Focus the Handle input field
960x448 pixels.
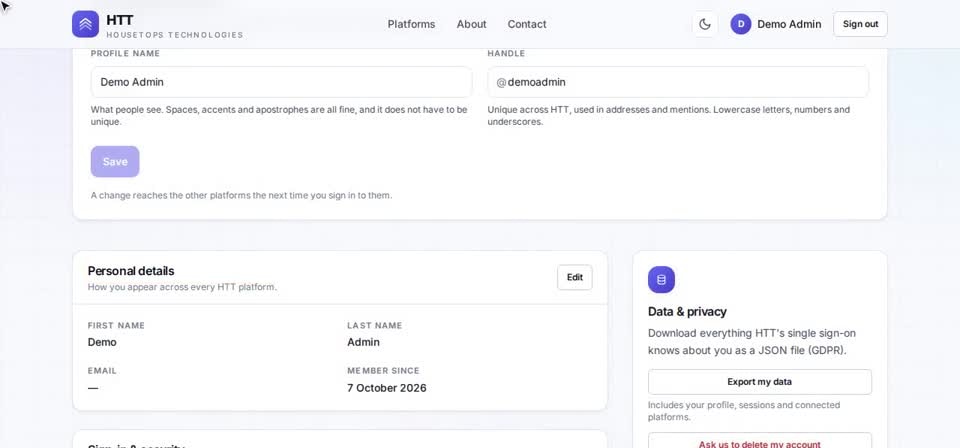coord(678,82)
